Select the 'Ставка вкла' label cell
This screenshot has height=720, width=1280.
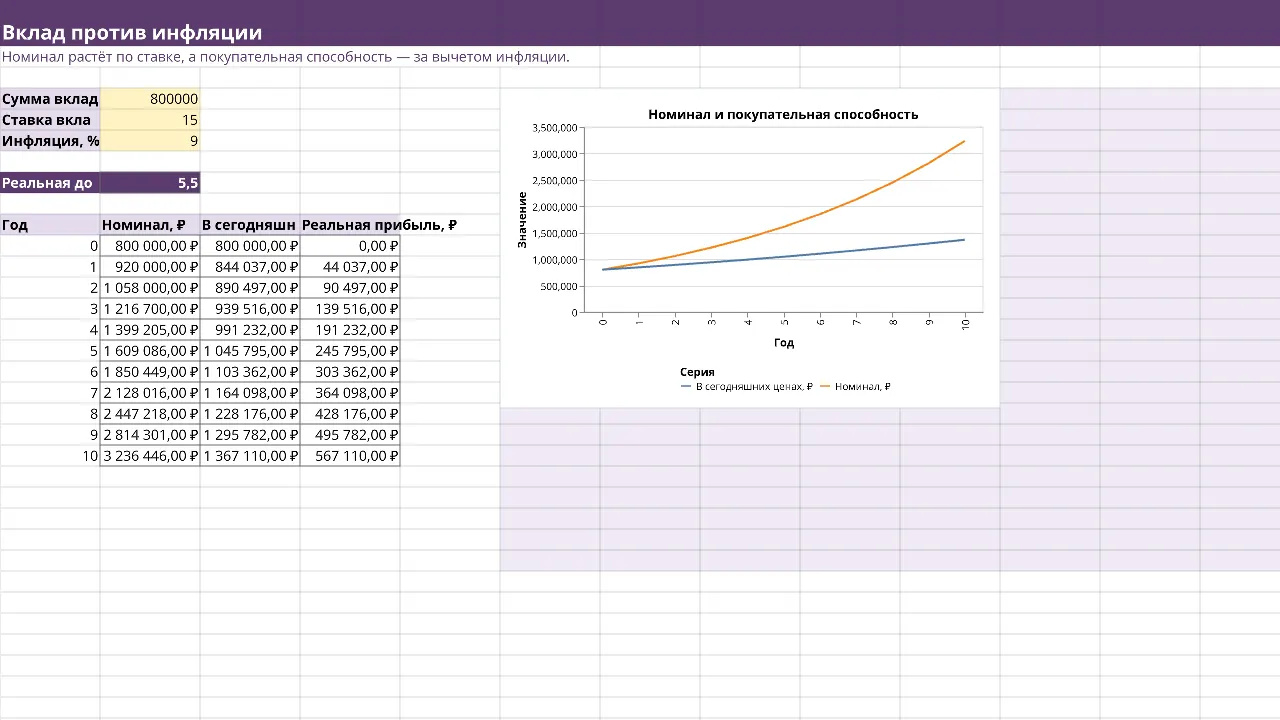(x=50, y=120)
